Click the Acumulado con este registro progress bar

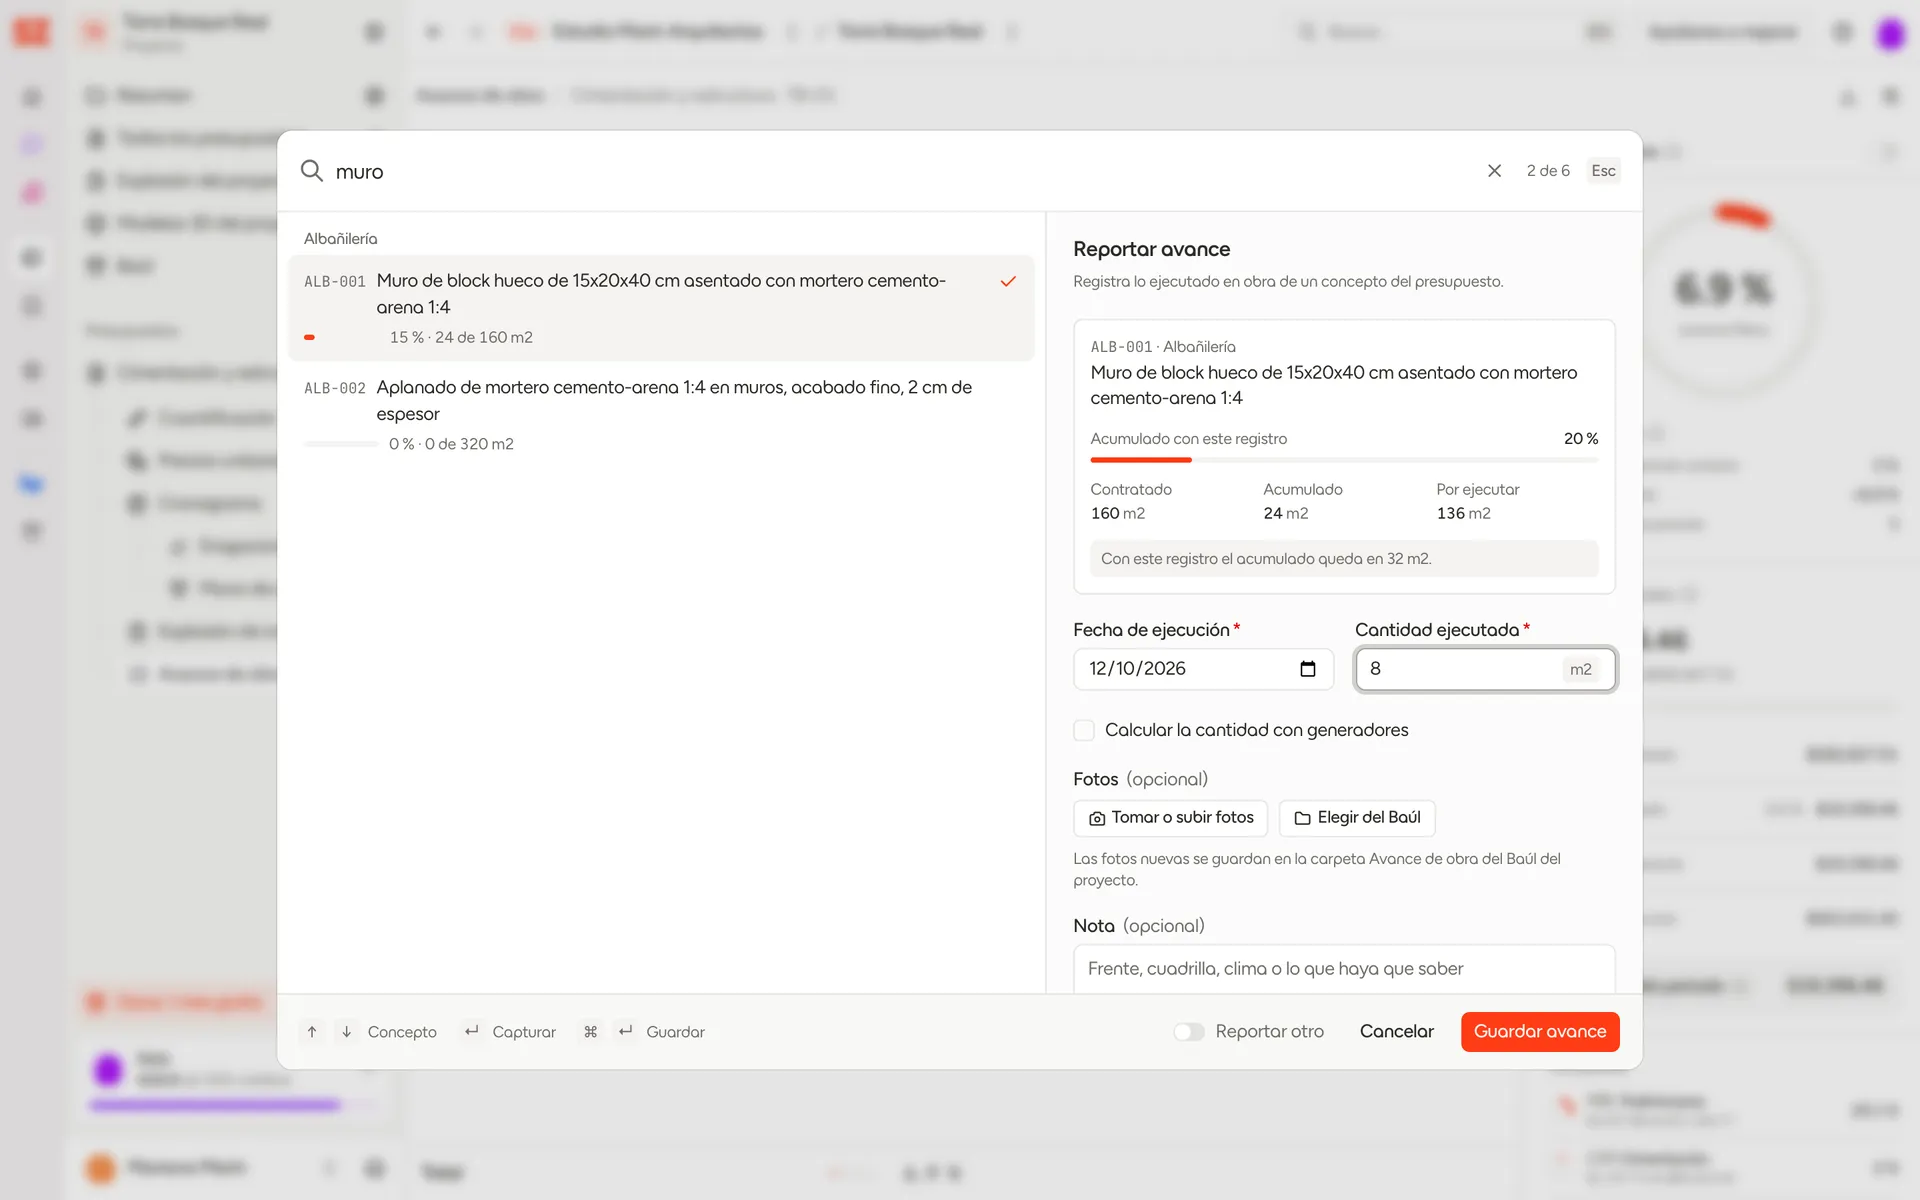(x=1344, y=460)
